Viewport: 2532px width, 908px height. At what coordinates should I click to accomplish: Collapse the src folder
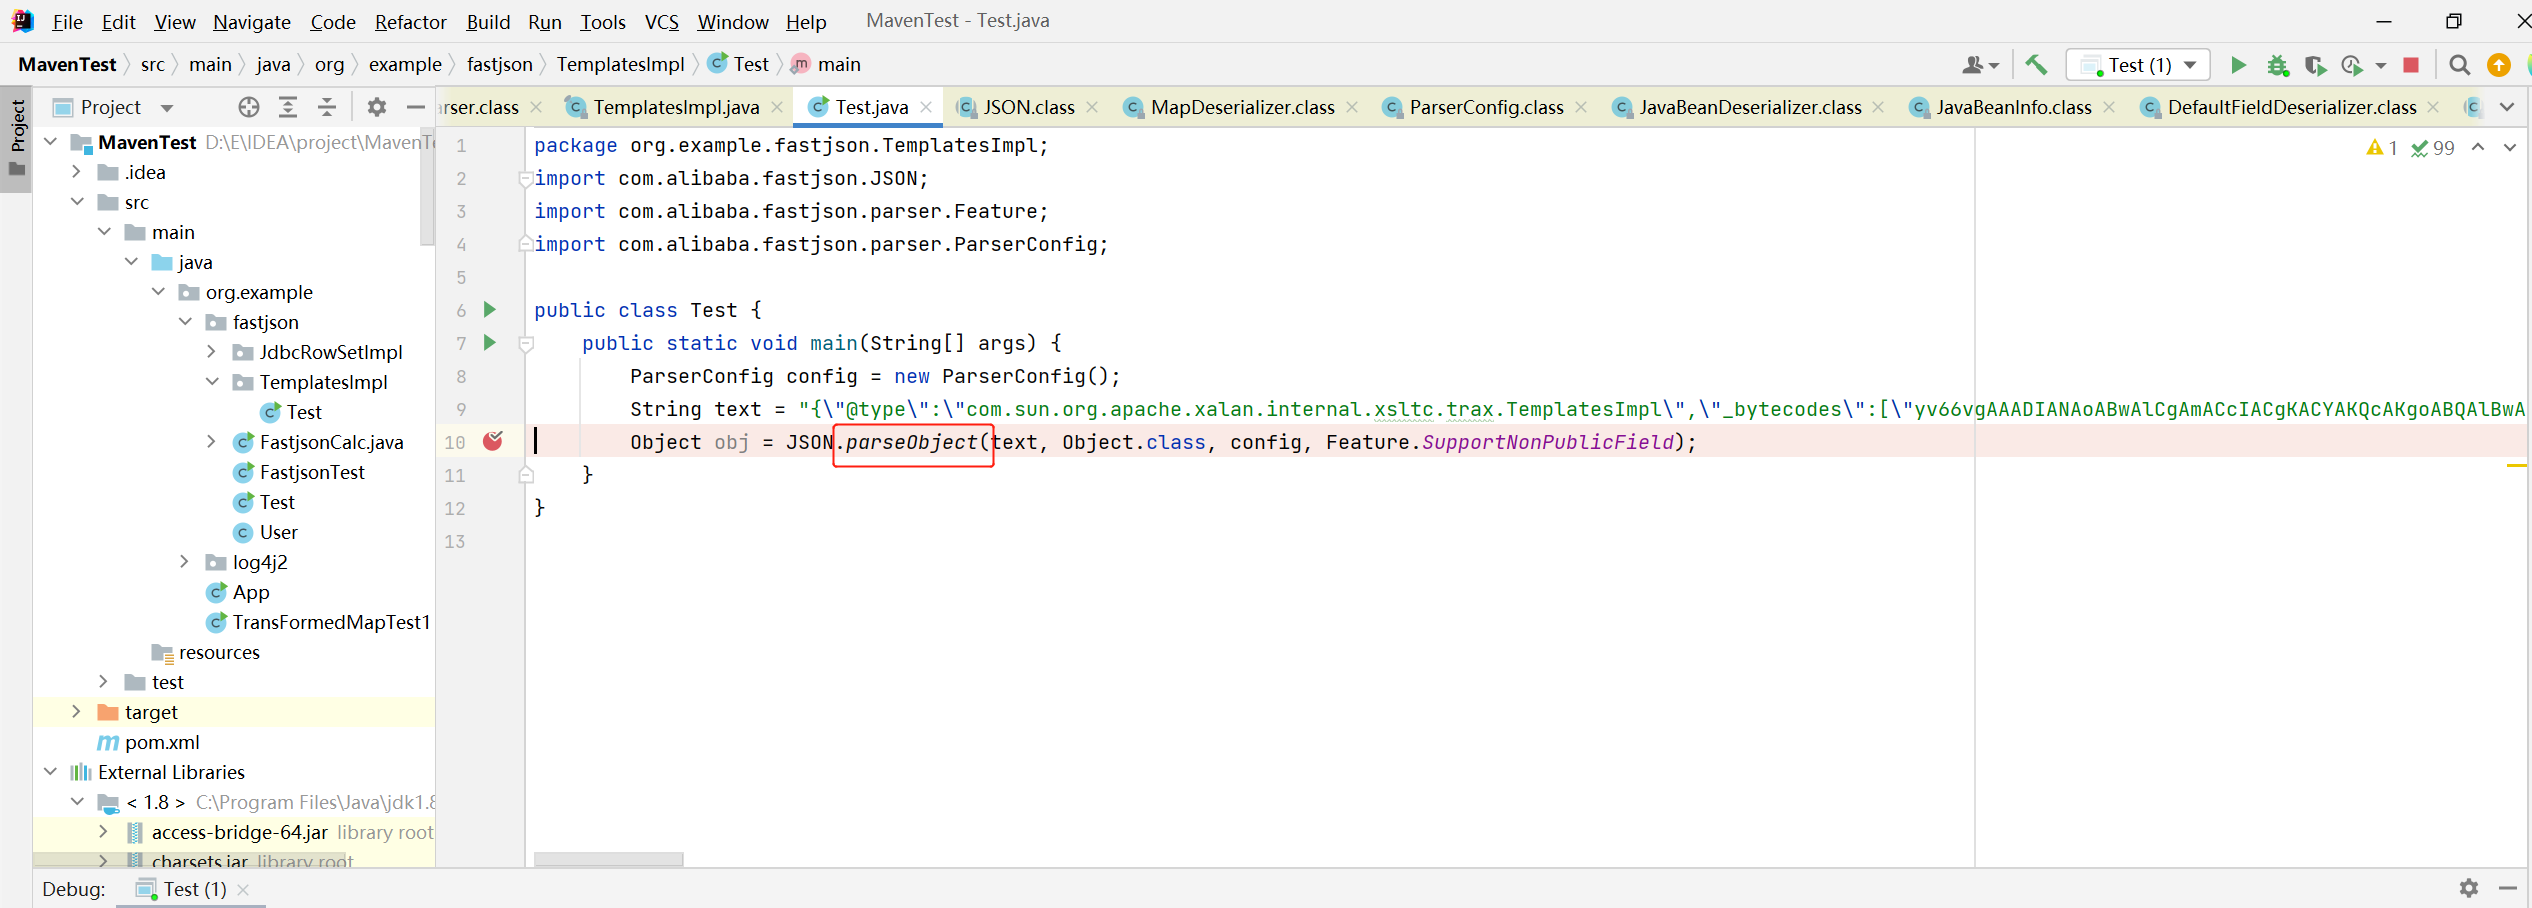[x=77, y=202]
